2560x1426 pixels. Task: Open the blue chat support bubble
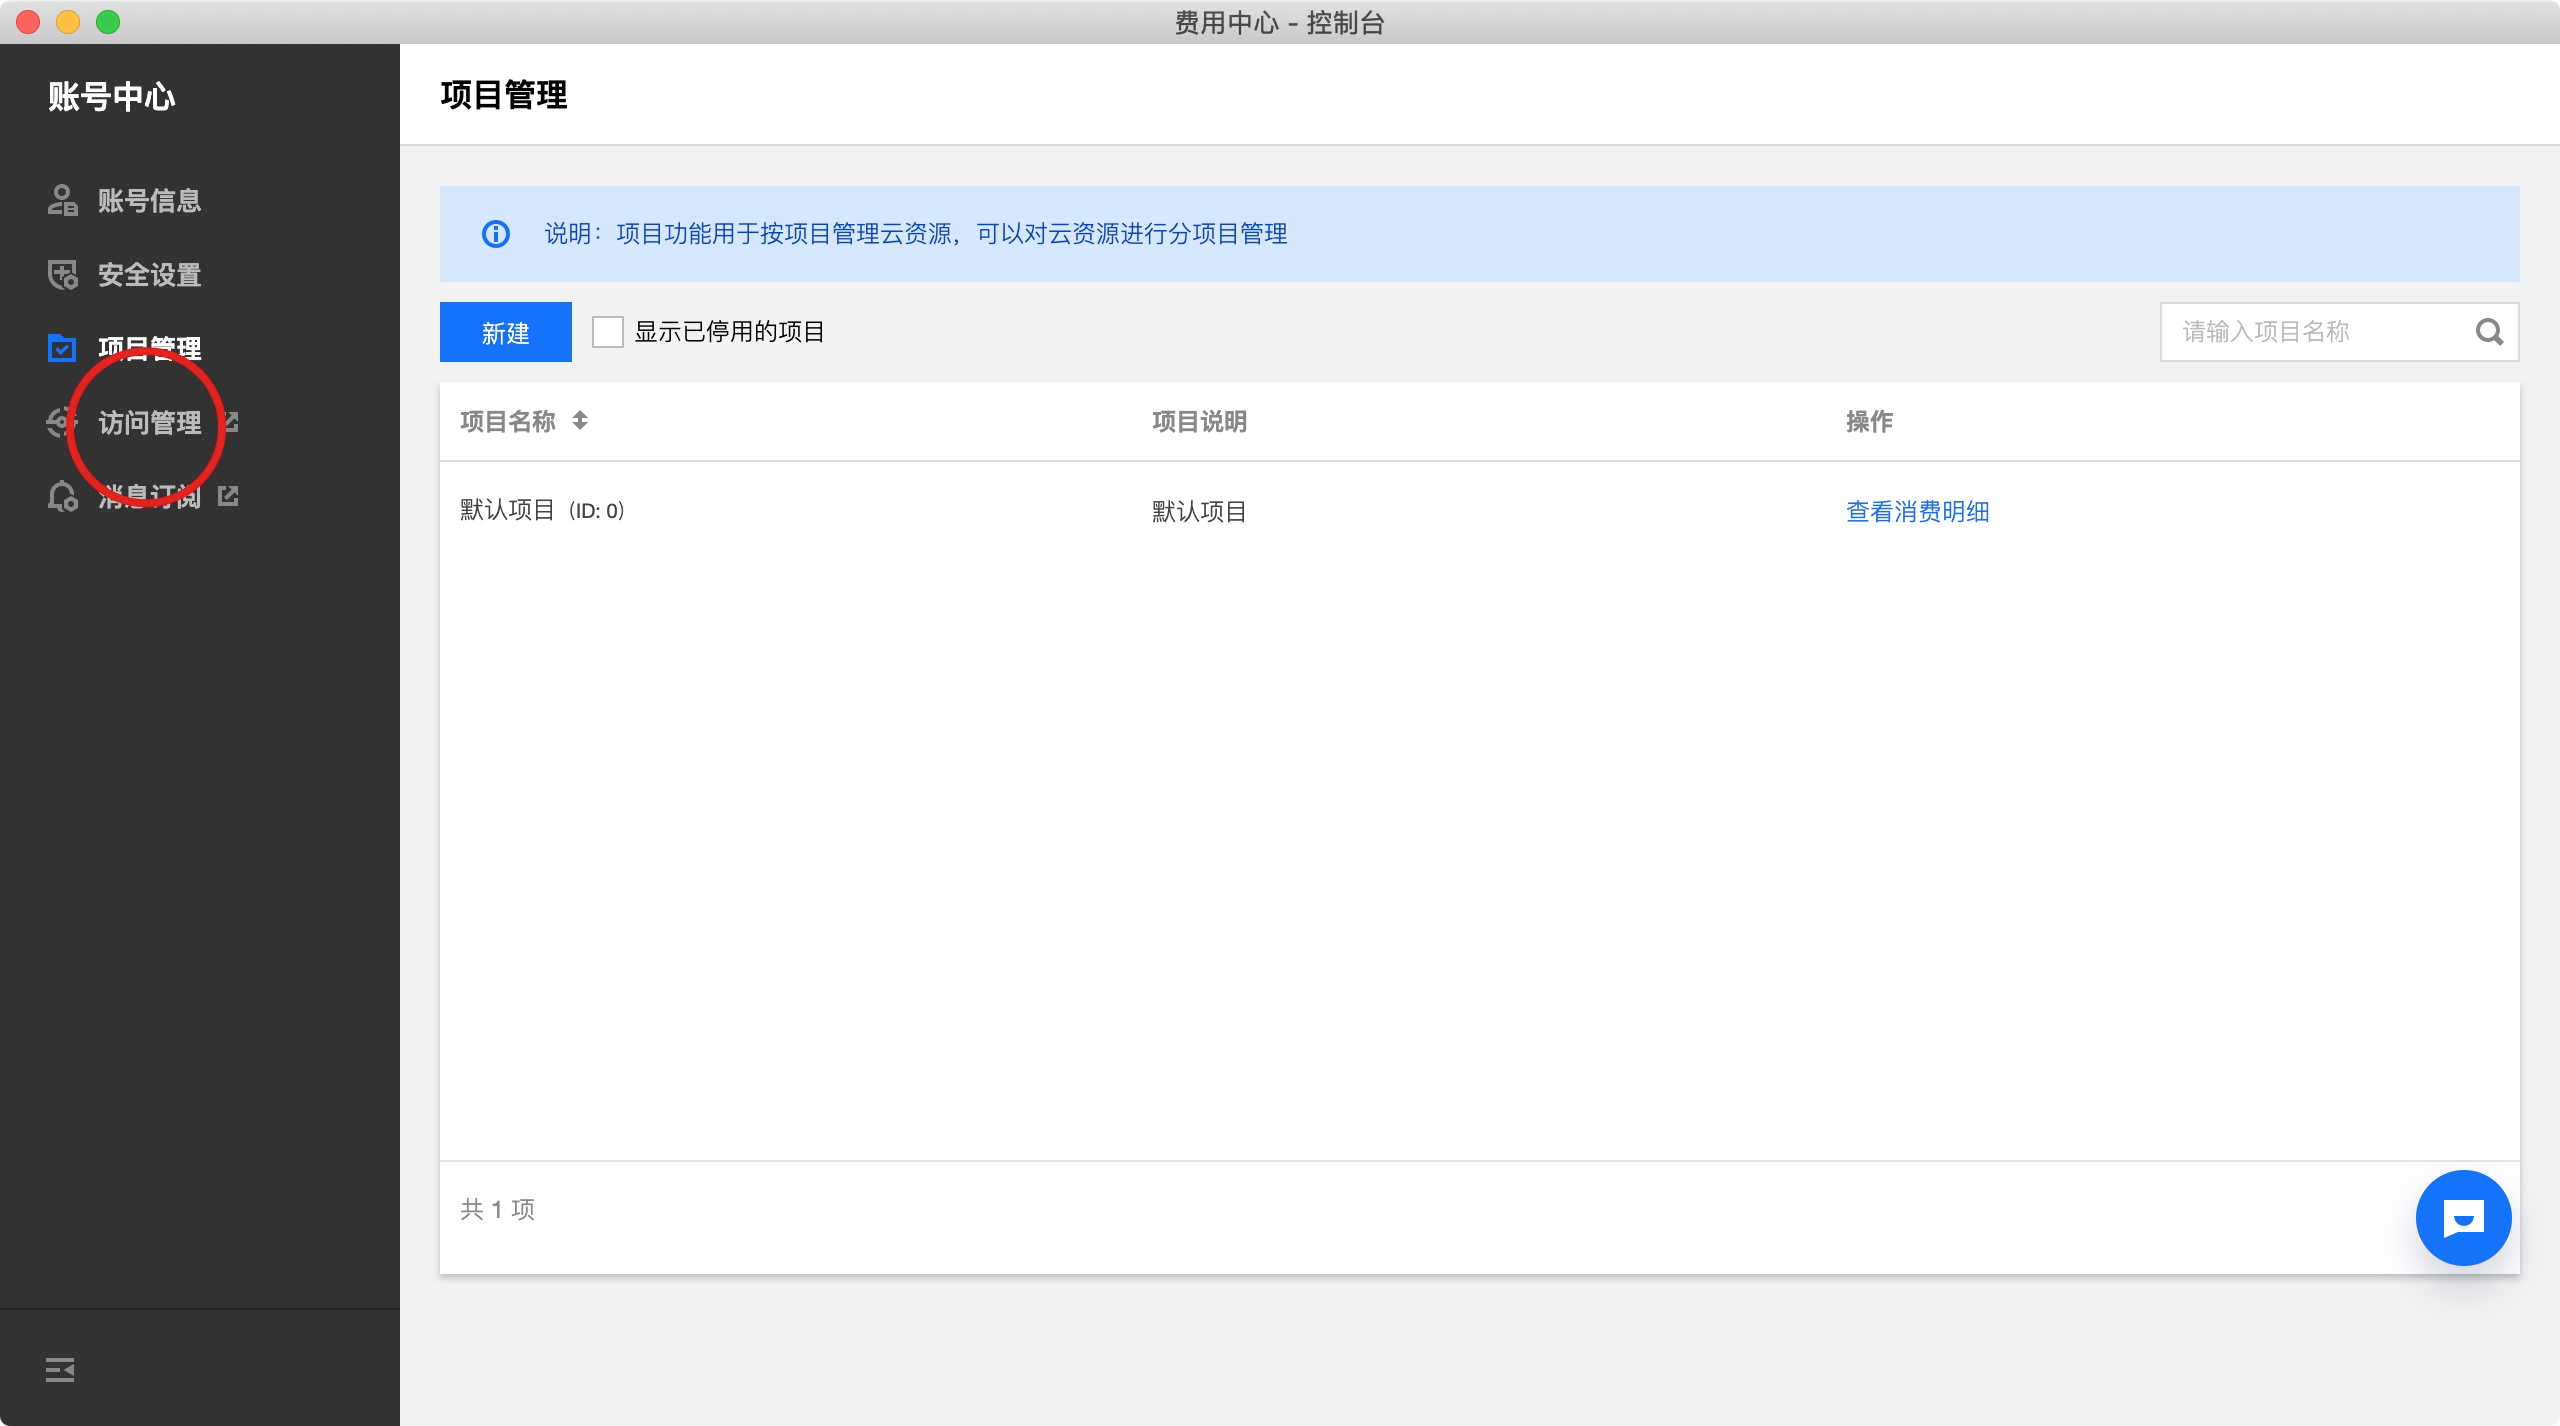(2462, 1217)
